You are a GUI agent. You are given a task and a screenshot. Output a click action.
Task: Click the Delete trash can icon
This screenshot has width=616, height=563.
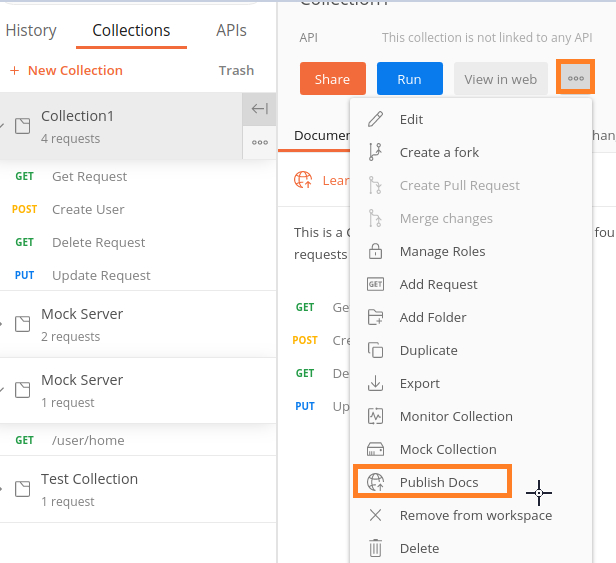click(376, 548)
